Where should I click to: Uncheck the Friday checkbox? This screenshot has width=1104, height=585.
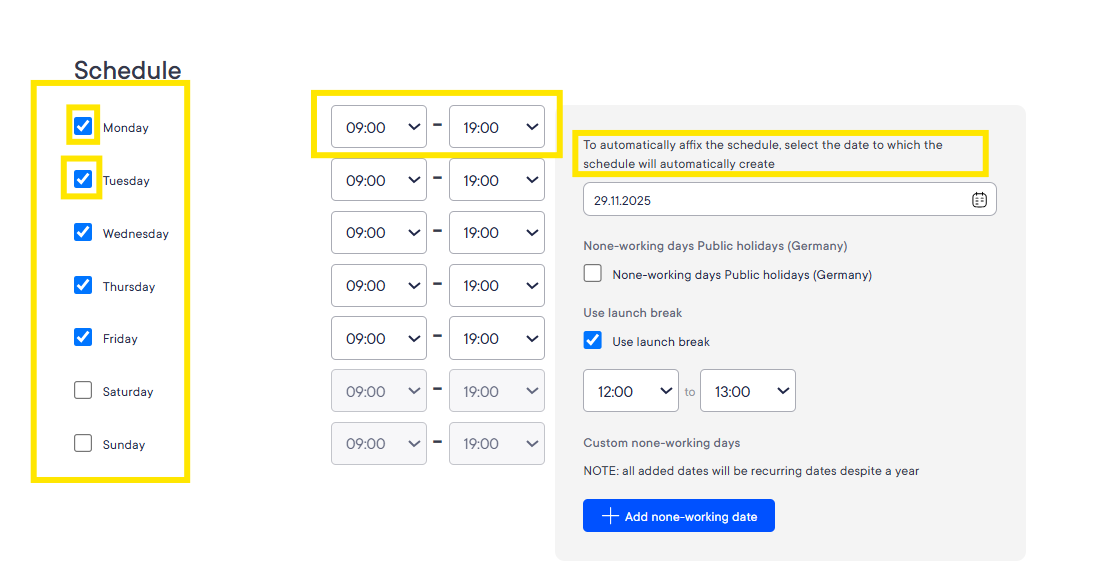tap(83, 337)
